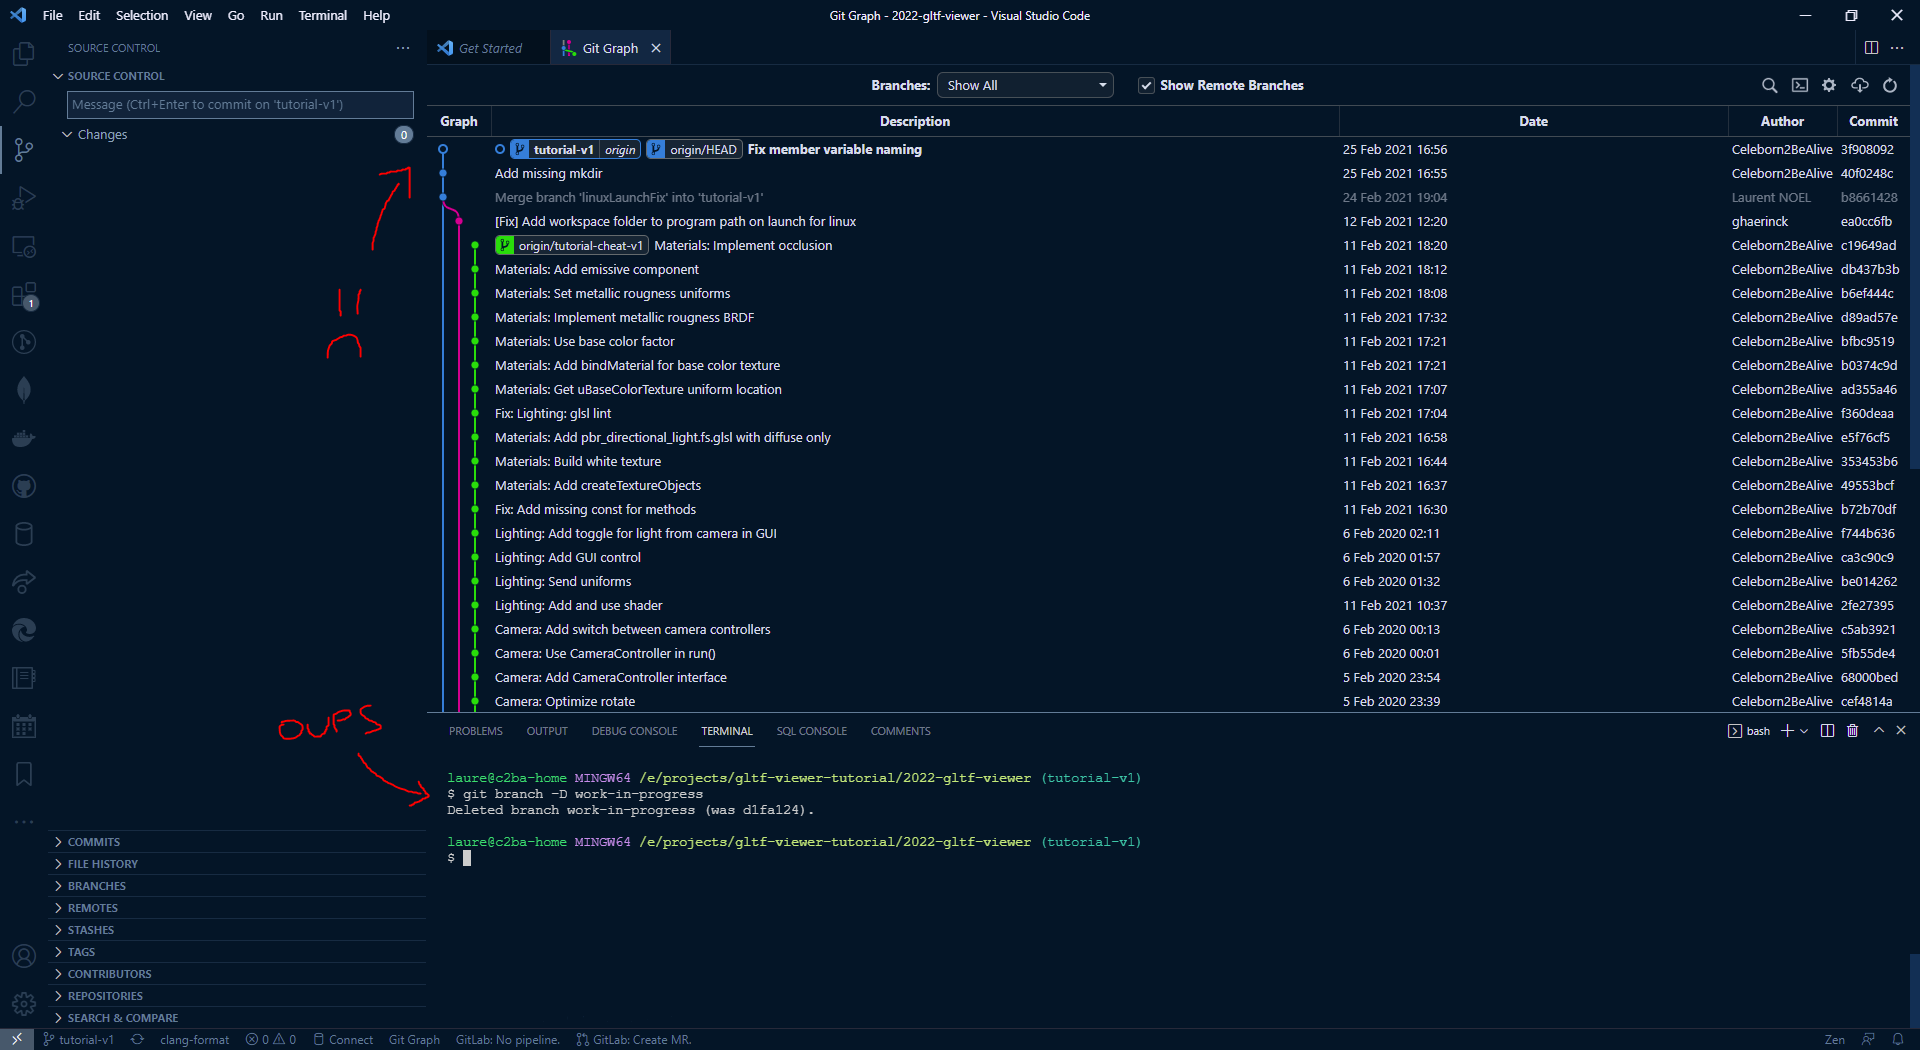Click the Git Graph find magnifier icon
This screenshot has height=1050, width=1920.
pos(1769,86)
